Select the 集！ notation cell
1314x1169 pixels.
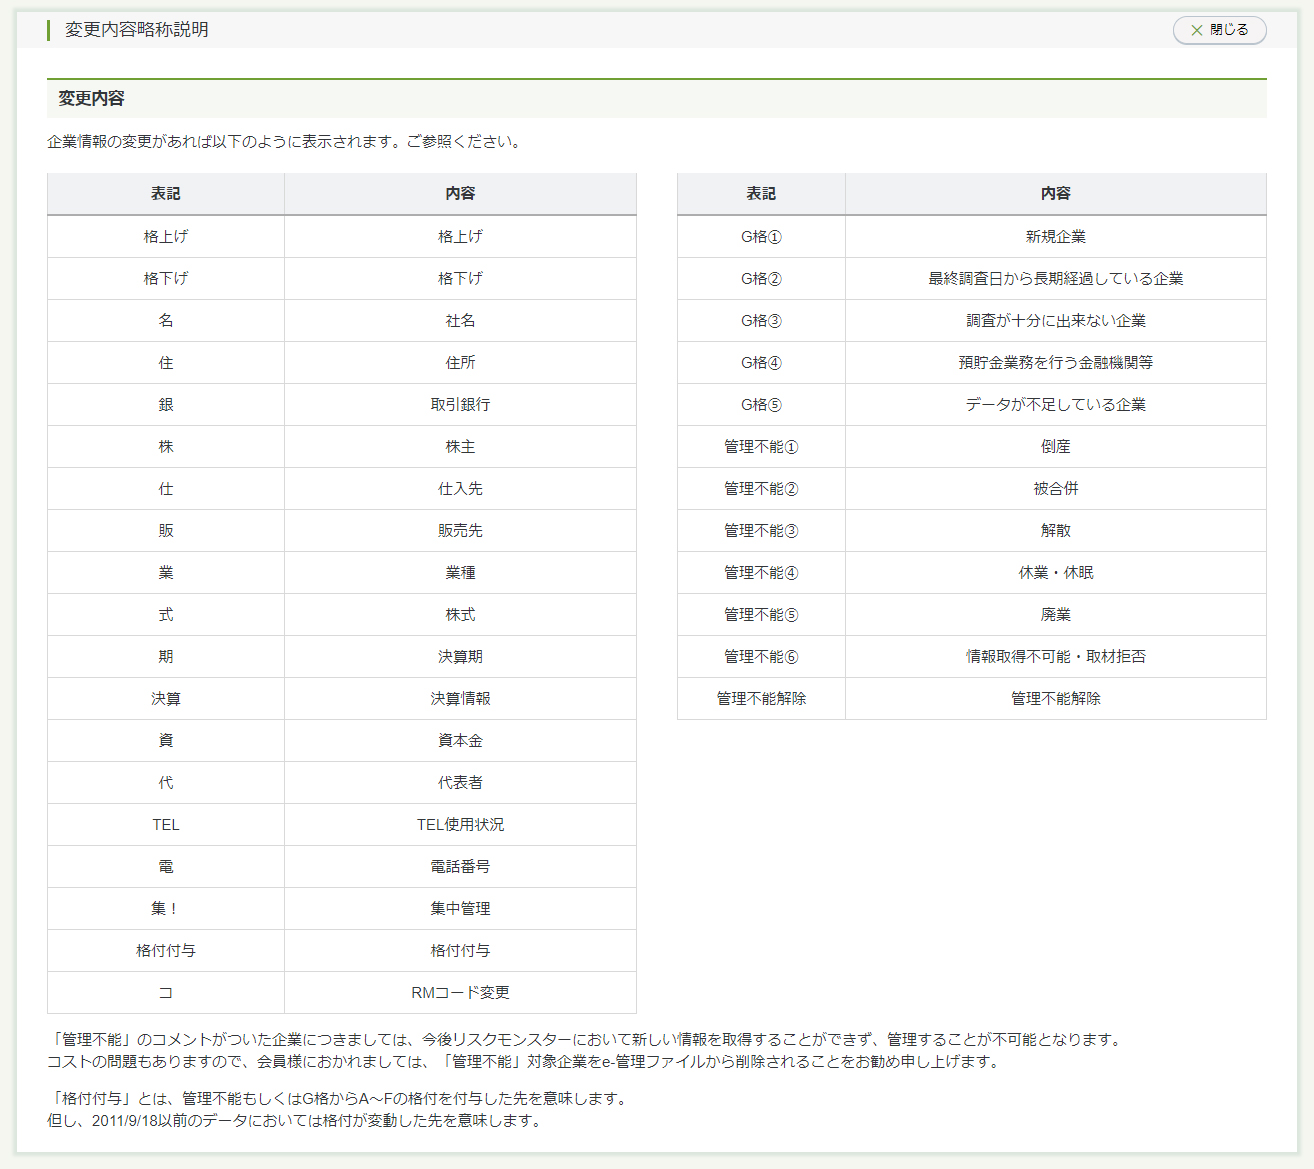coord(166,909)
